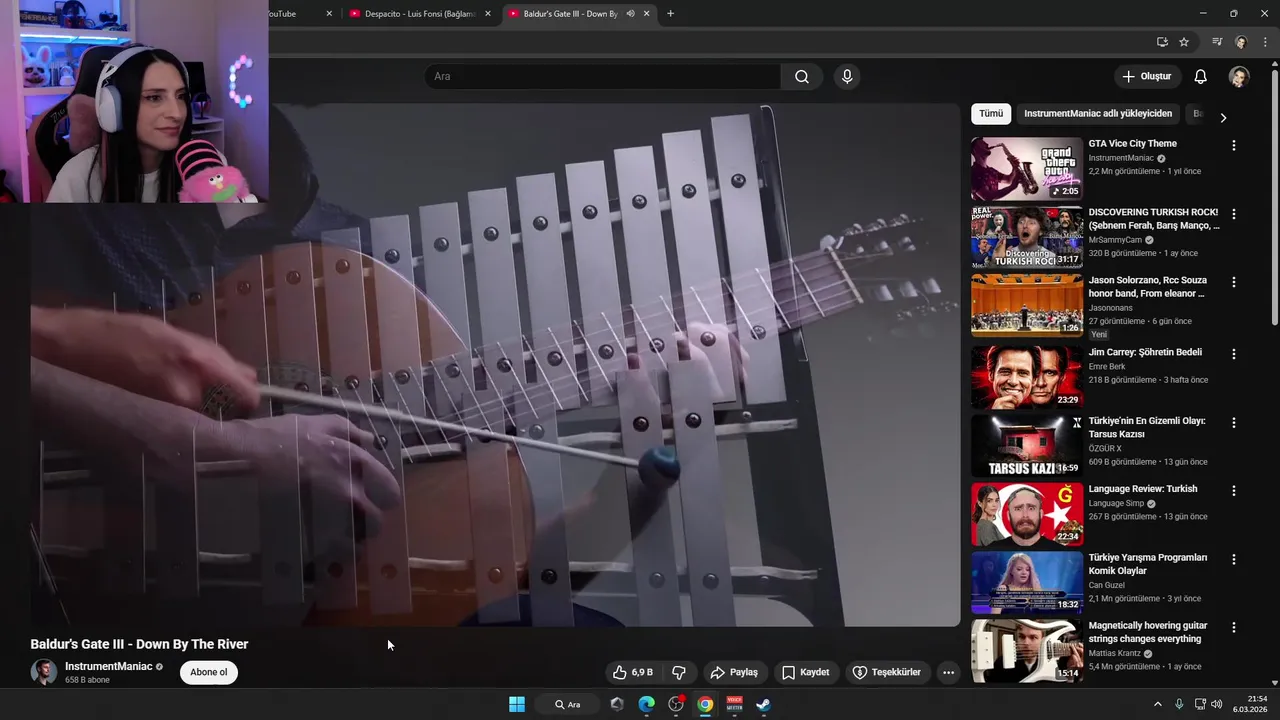Open options menu for Türkiye Yarışma Programları
The image size is (1280, 720).
tap(1233, 559)
